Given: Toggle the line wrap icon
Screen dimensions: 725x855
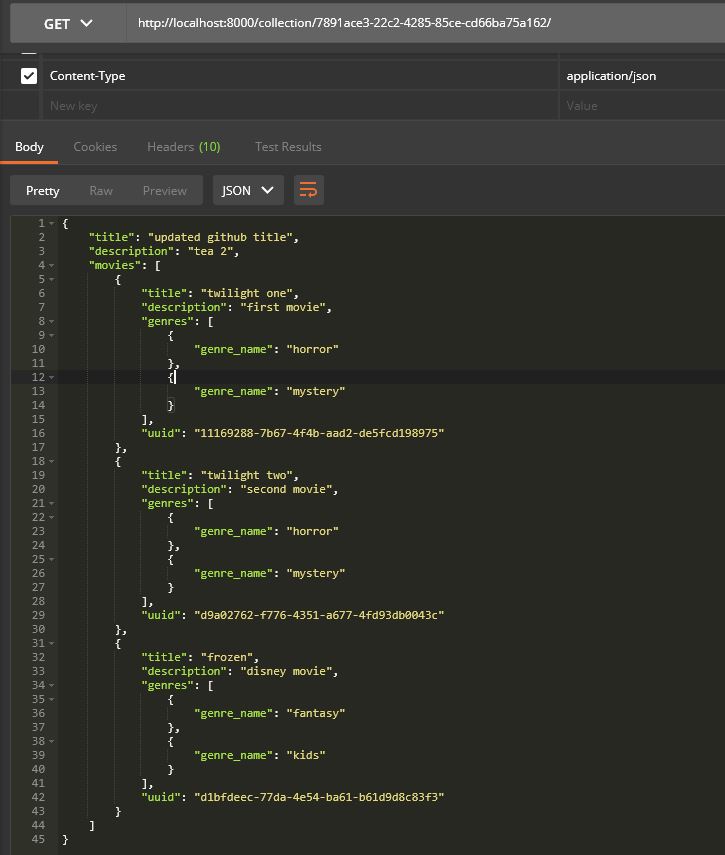Looking at the screenshot, I should (309, 190).
